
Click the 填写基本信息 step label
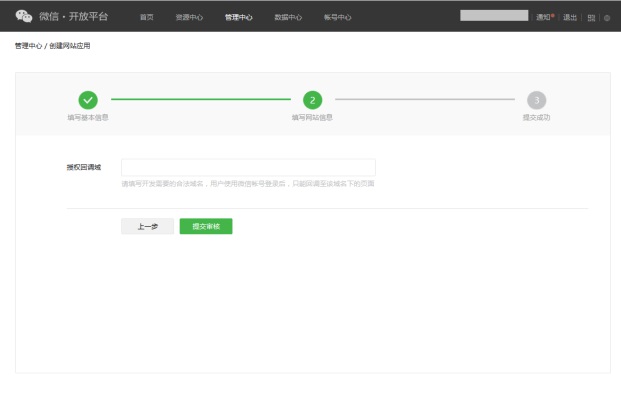click(x=88, y=117)
